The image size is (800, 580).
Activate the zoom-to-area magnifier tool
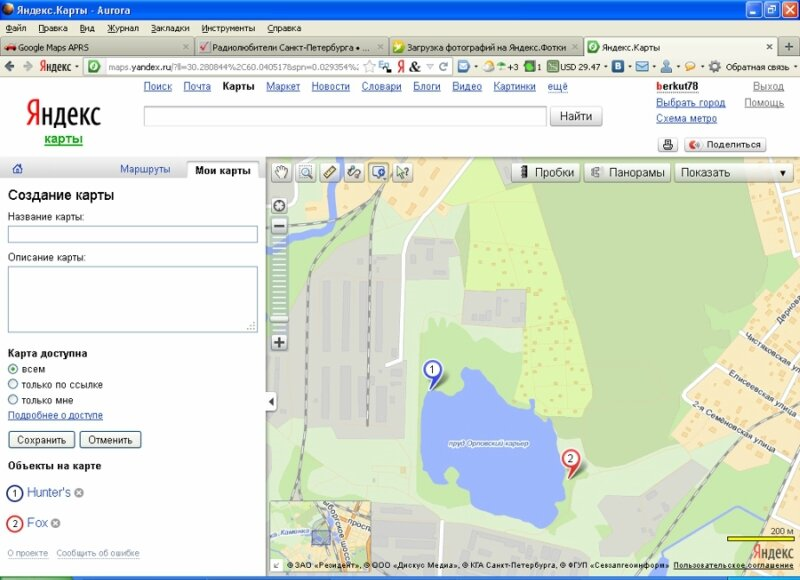tap(306, 172)
